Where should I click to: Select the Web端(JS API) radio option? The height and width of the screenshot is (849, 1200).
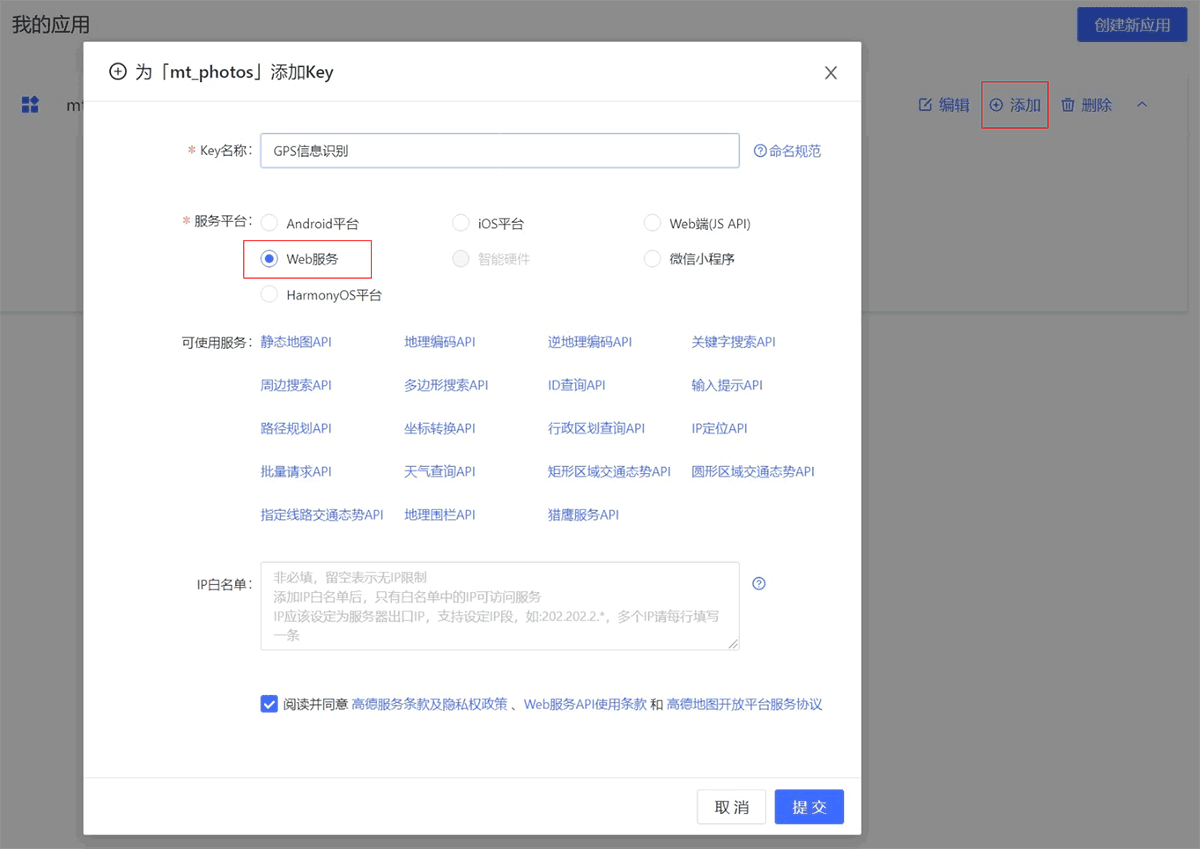click(652, 223)
